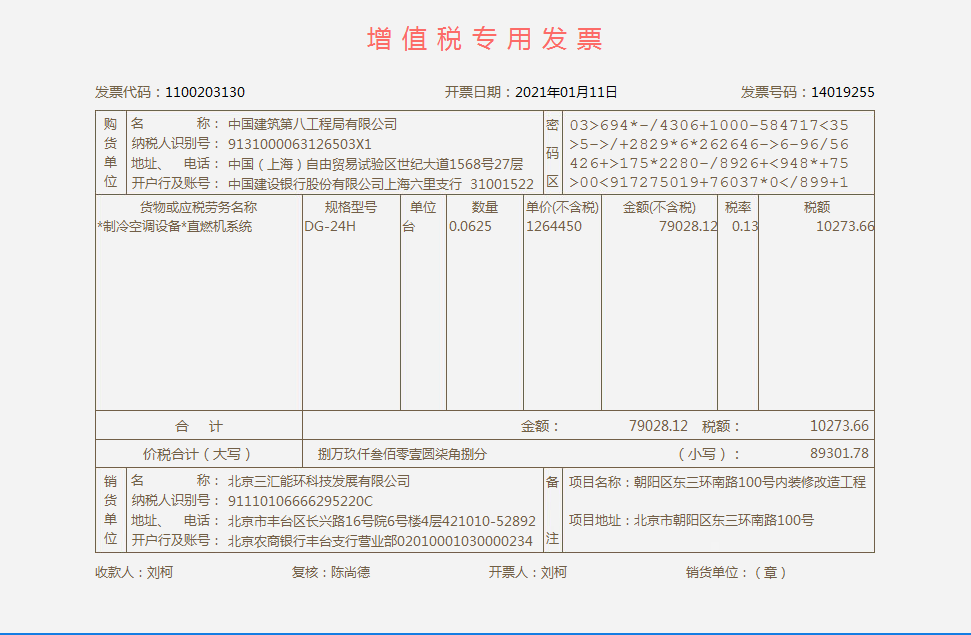Click tax 10273.66 in the item row
Viewport: 971px width, 635px height.
(x=845, y=226)
